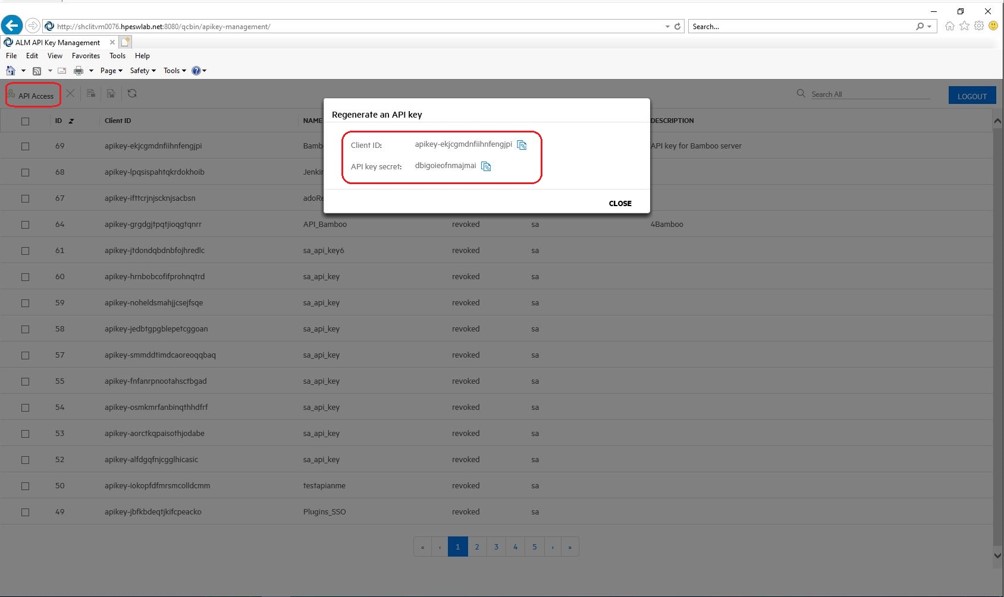Click the LOGOUT button

point(970,94)
